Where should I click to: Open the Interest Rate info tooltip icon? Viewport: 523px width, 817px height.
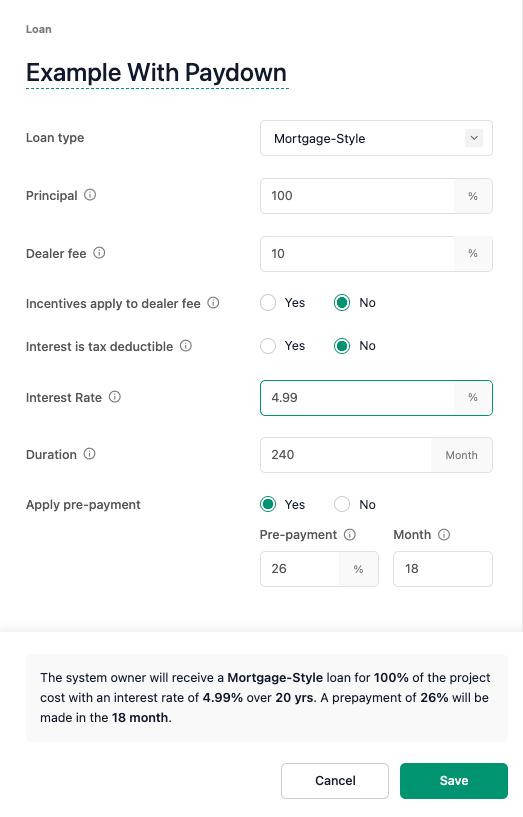click(115, 397)
